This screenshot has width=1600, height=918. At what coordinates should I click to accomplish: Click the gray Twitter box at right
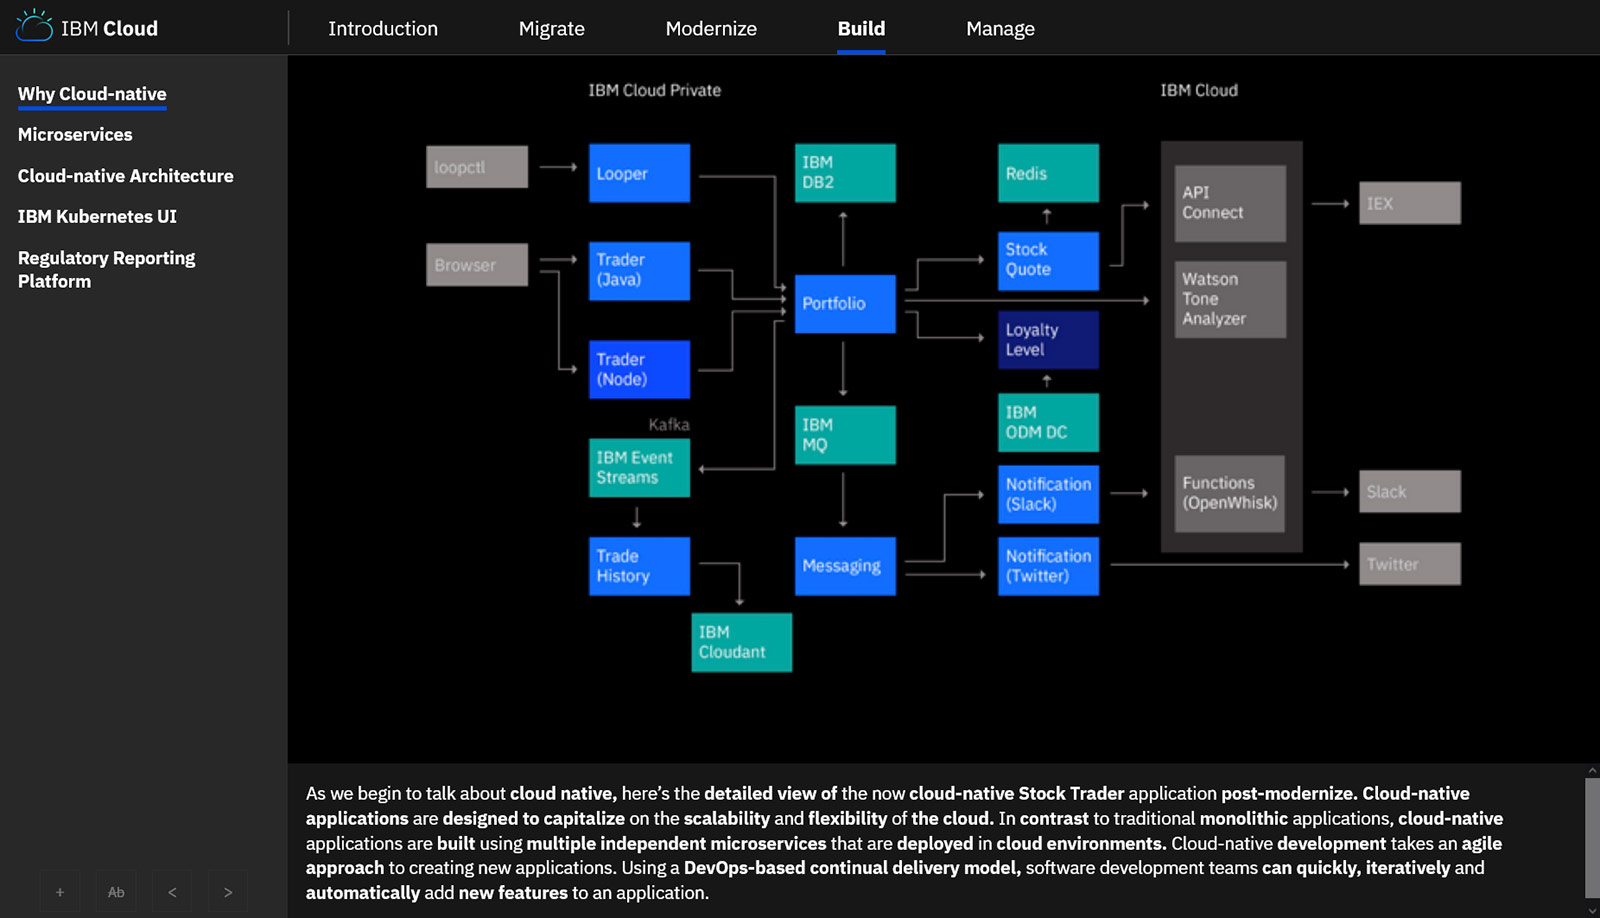(1409, 564)
